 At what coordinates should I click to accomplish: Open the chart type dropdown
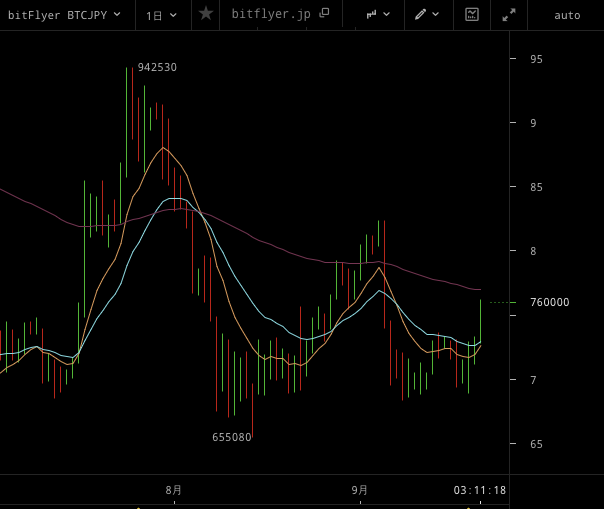click(378, 15)
